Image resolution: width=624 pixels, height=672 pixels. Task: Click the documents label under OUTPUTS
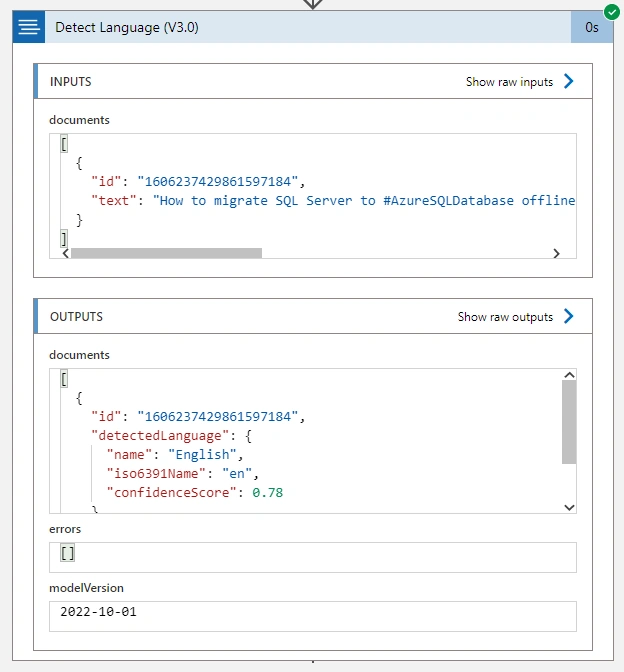79,355
